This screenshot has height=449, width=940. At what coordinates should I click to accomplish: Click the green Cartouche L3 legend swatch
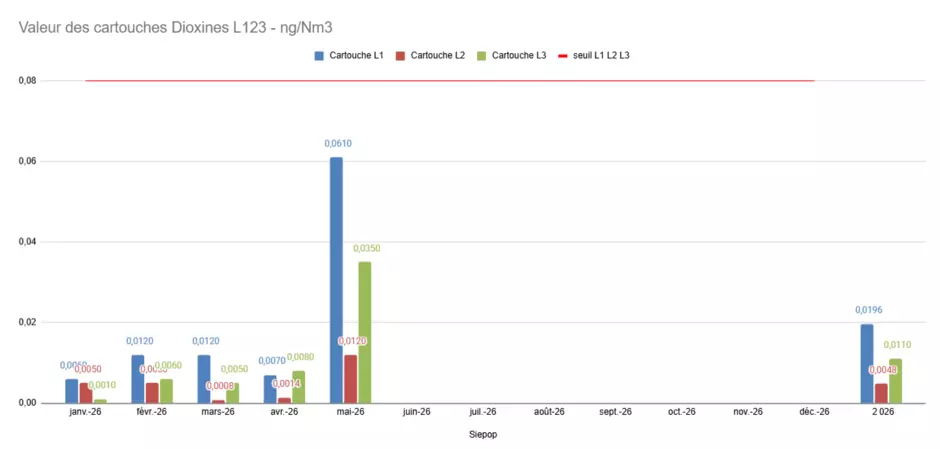pos(483,56)
